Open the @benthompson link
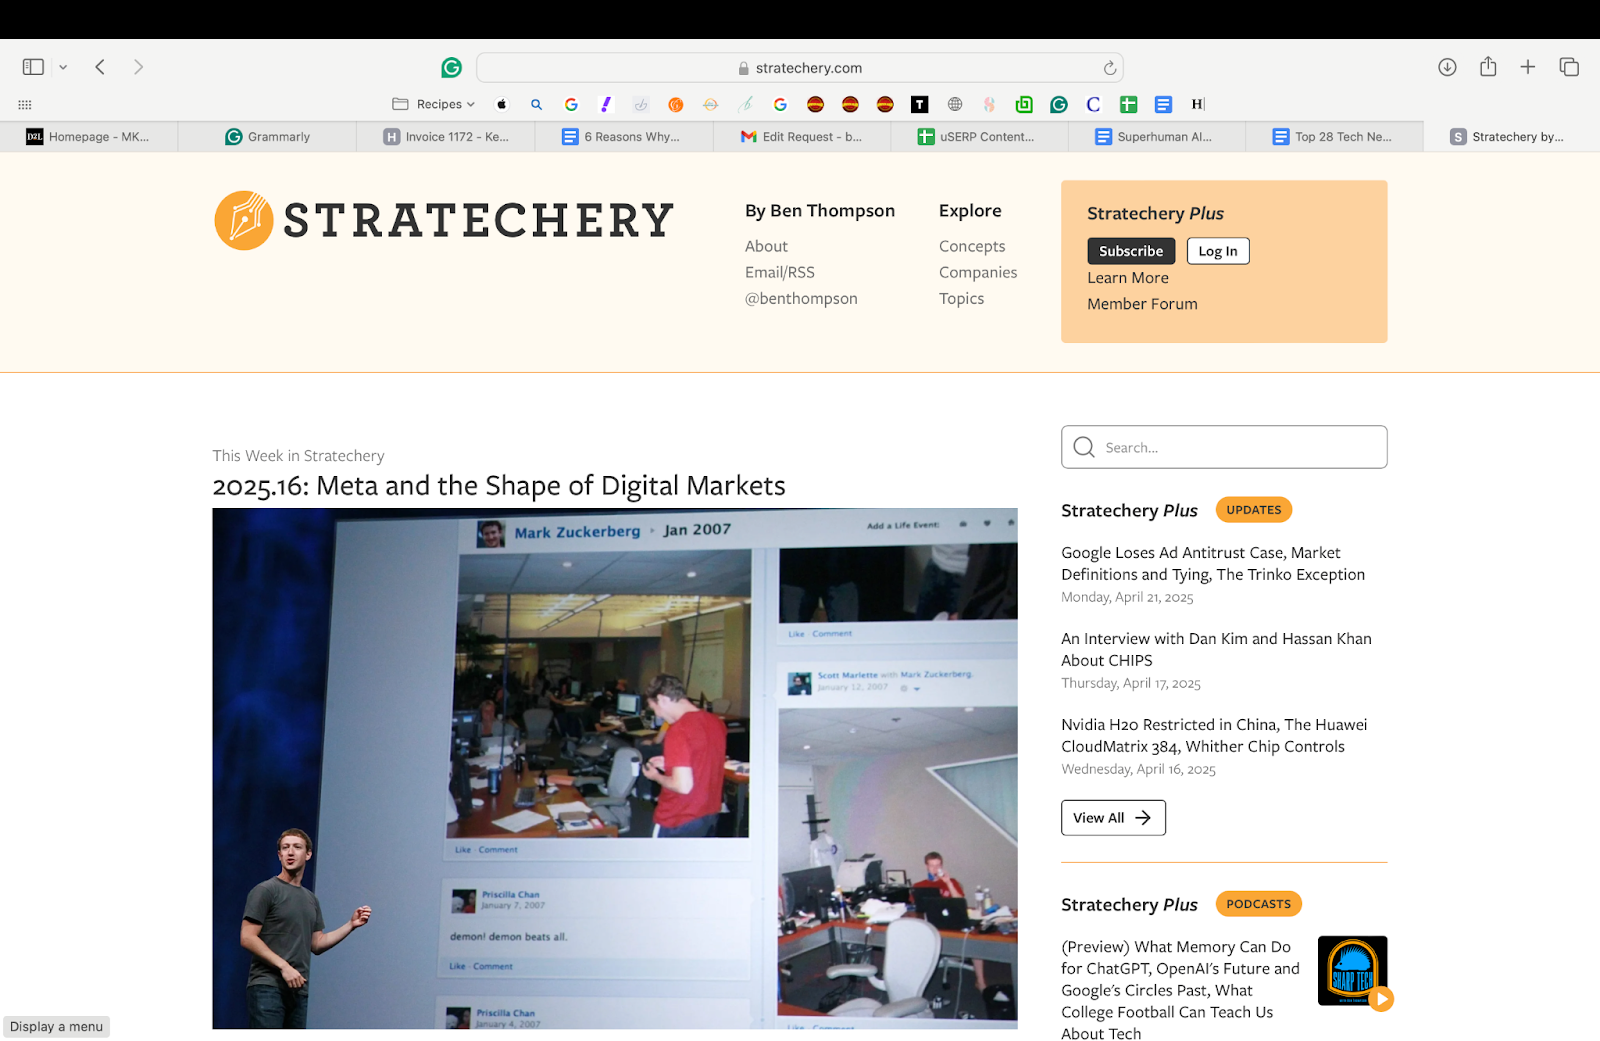 801,298
